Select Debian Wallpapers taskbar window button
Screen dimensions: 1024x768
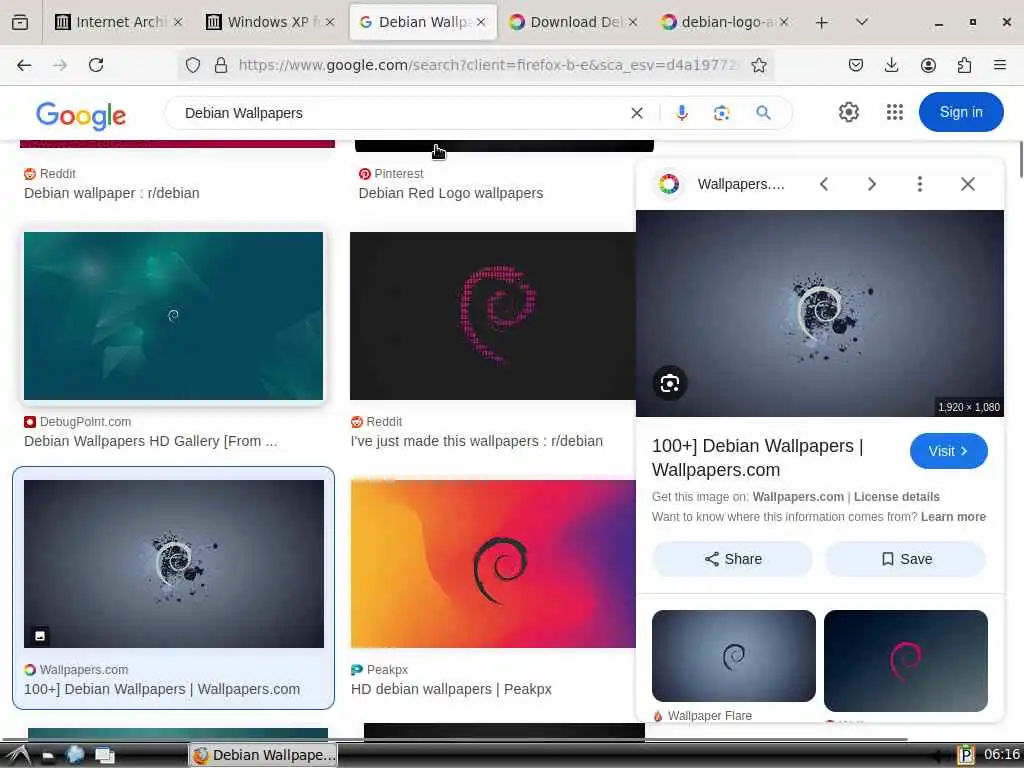(264, 755)
